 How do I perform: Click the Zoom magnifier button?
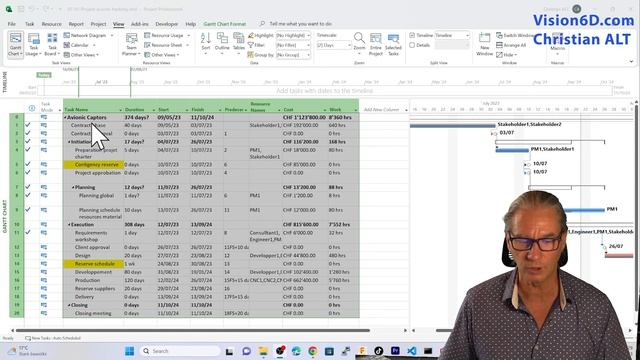tap(359, 43)
